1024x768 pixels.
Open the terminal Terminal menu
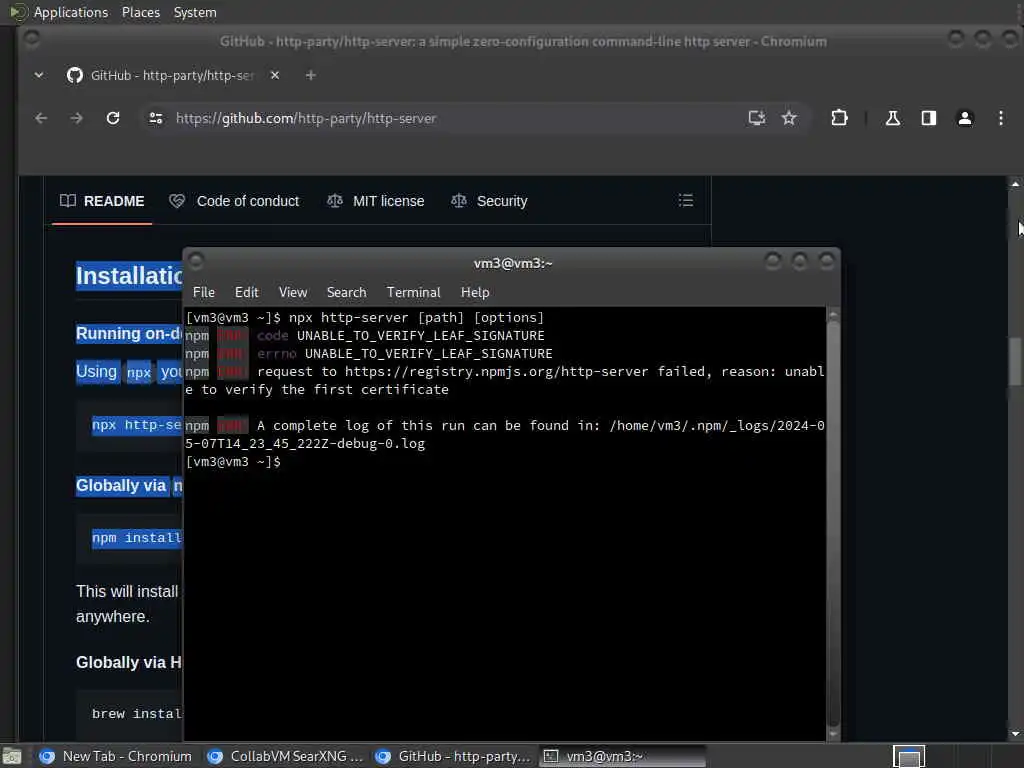[x=413, y=293]
